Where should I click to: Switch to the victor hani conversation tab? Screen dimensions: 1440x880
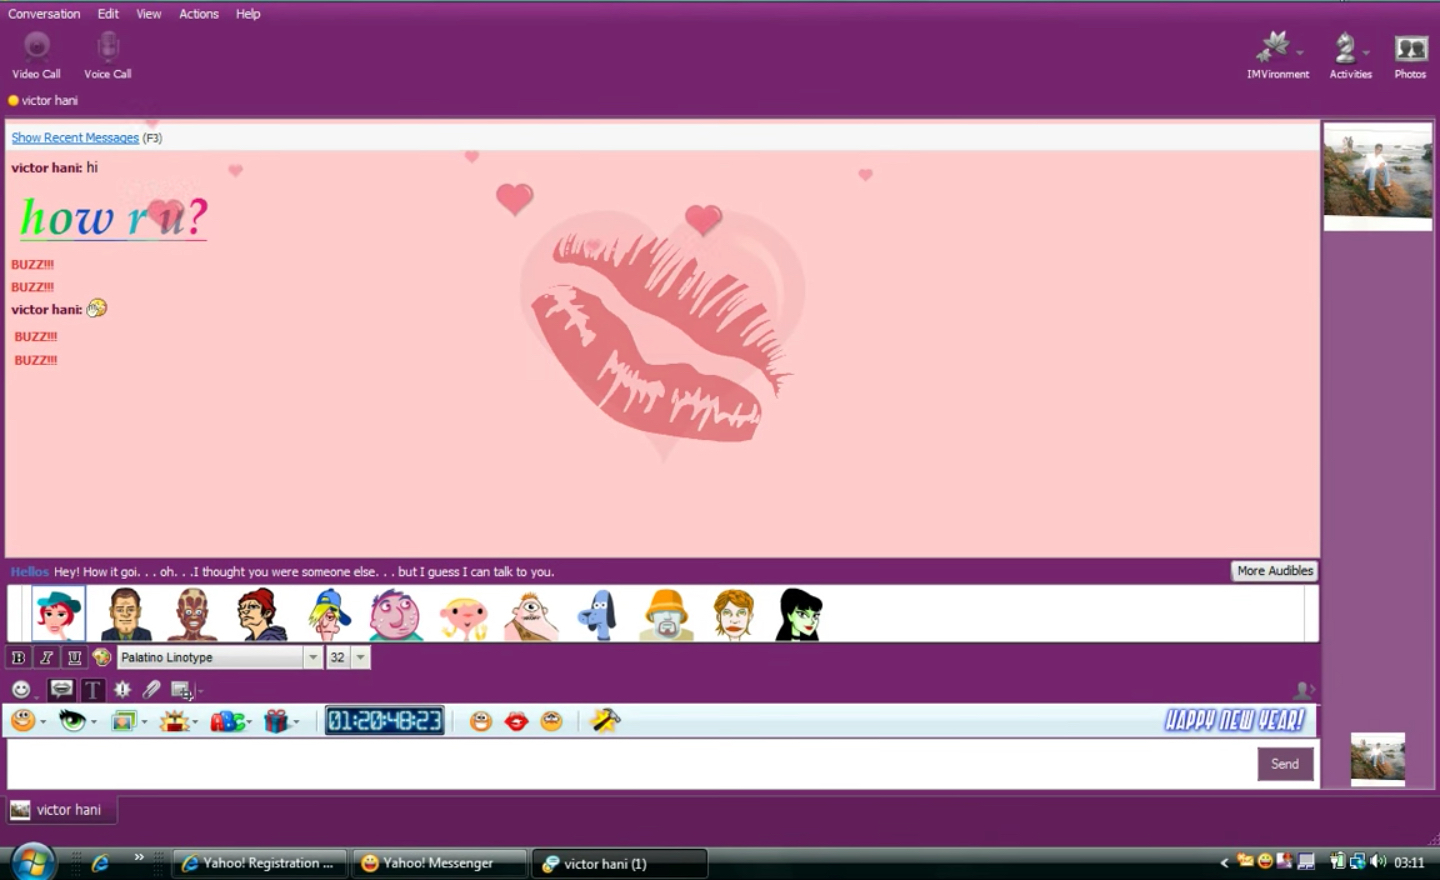pos(62,809)
